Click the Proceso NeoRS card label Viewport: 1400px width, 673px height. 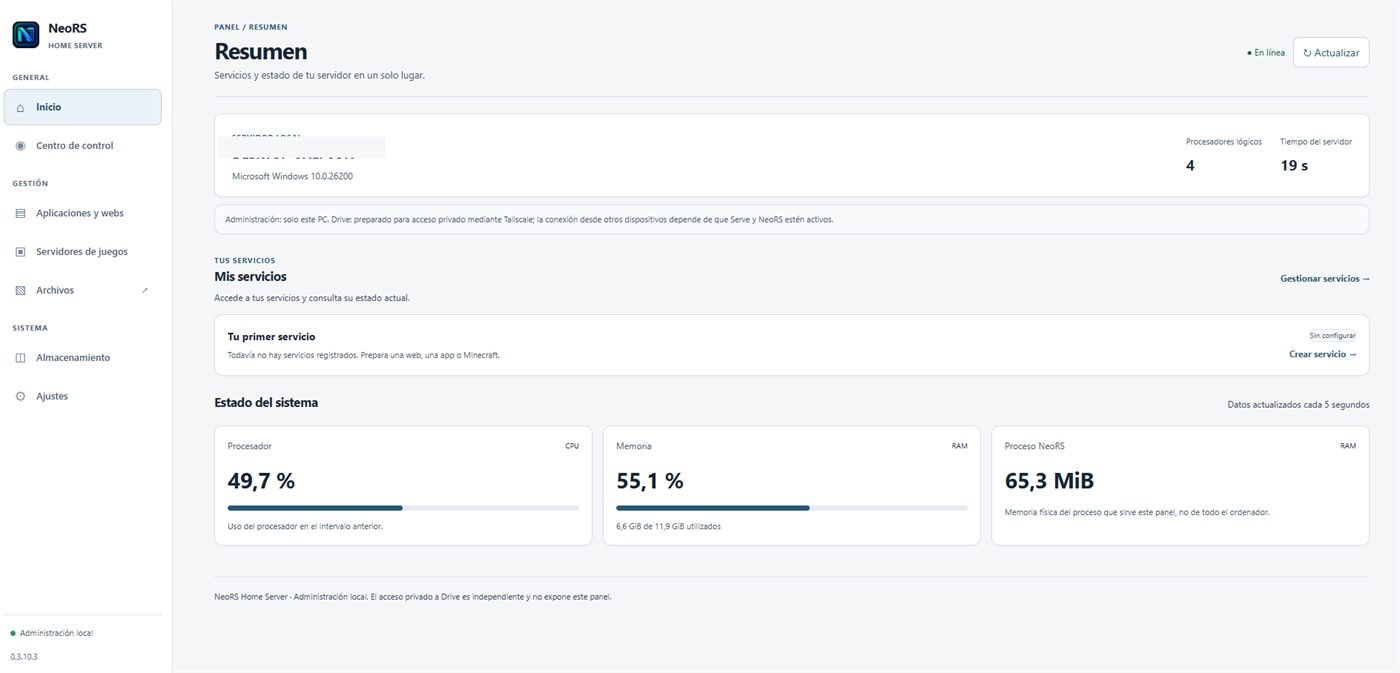[1034, 446]
